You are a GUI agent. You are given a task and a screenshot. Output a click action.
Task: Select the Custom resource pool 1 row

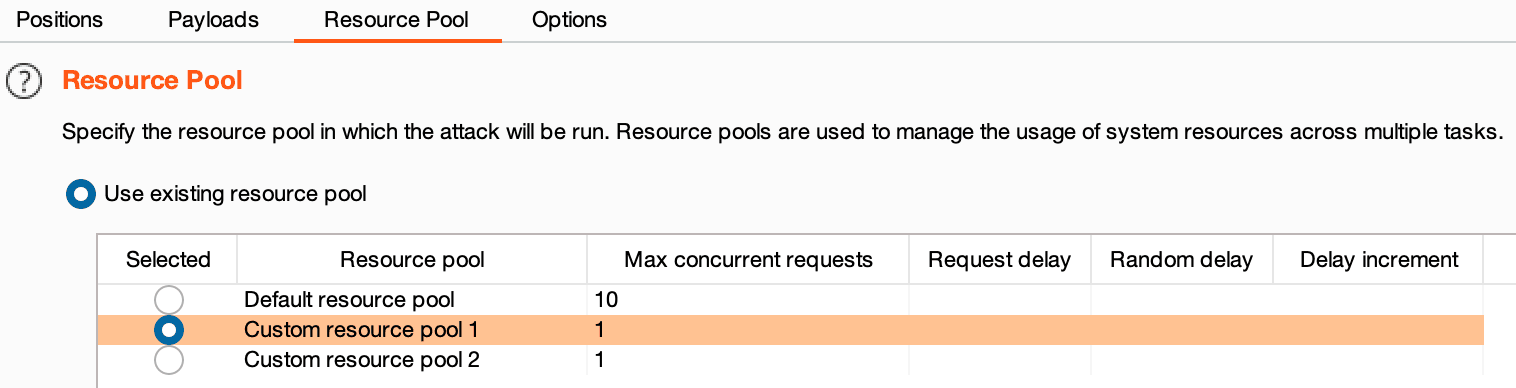point(790,329)
